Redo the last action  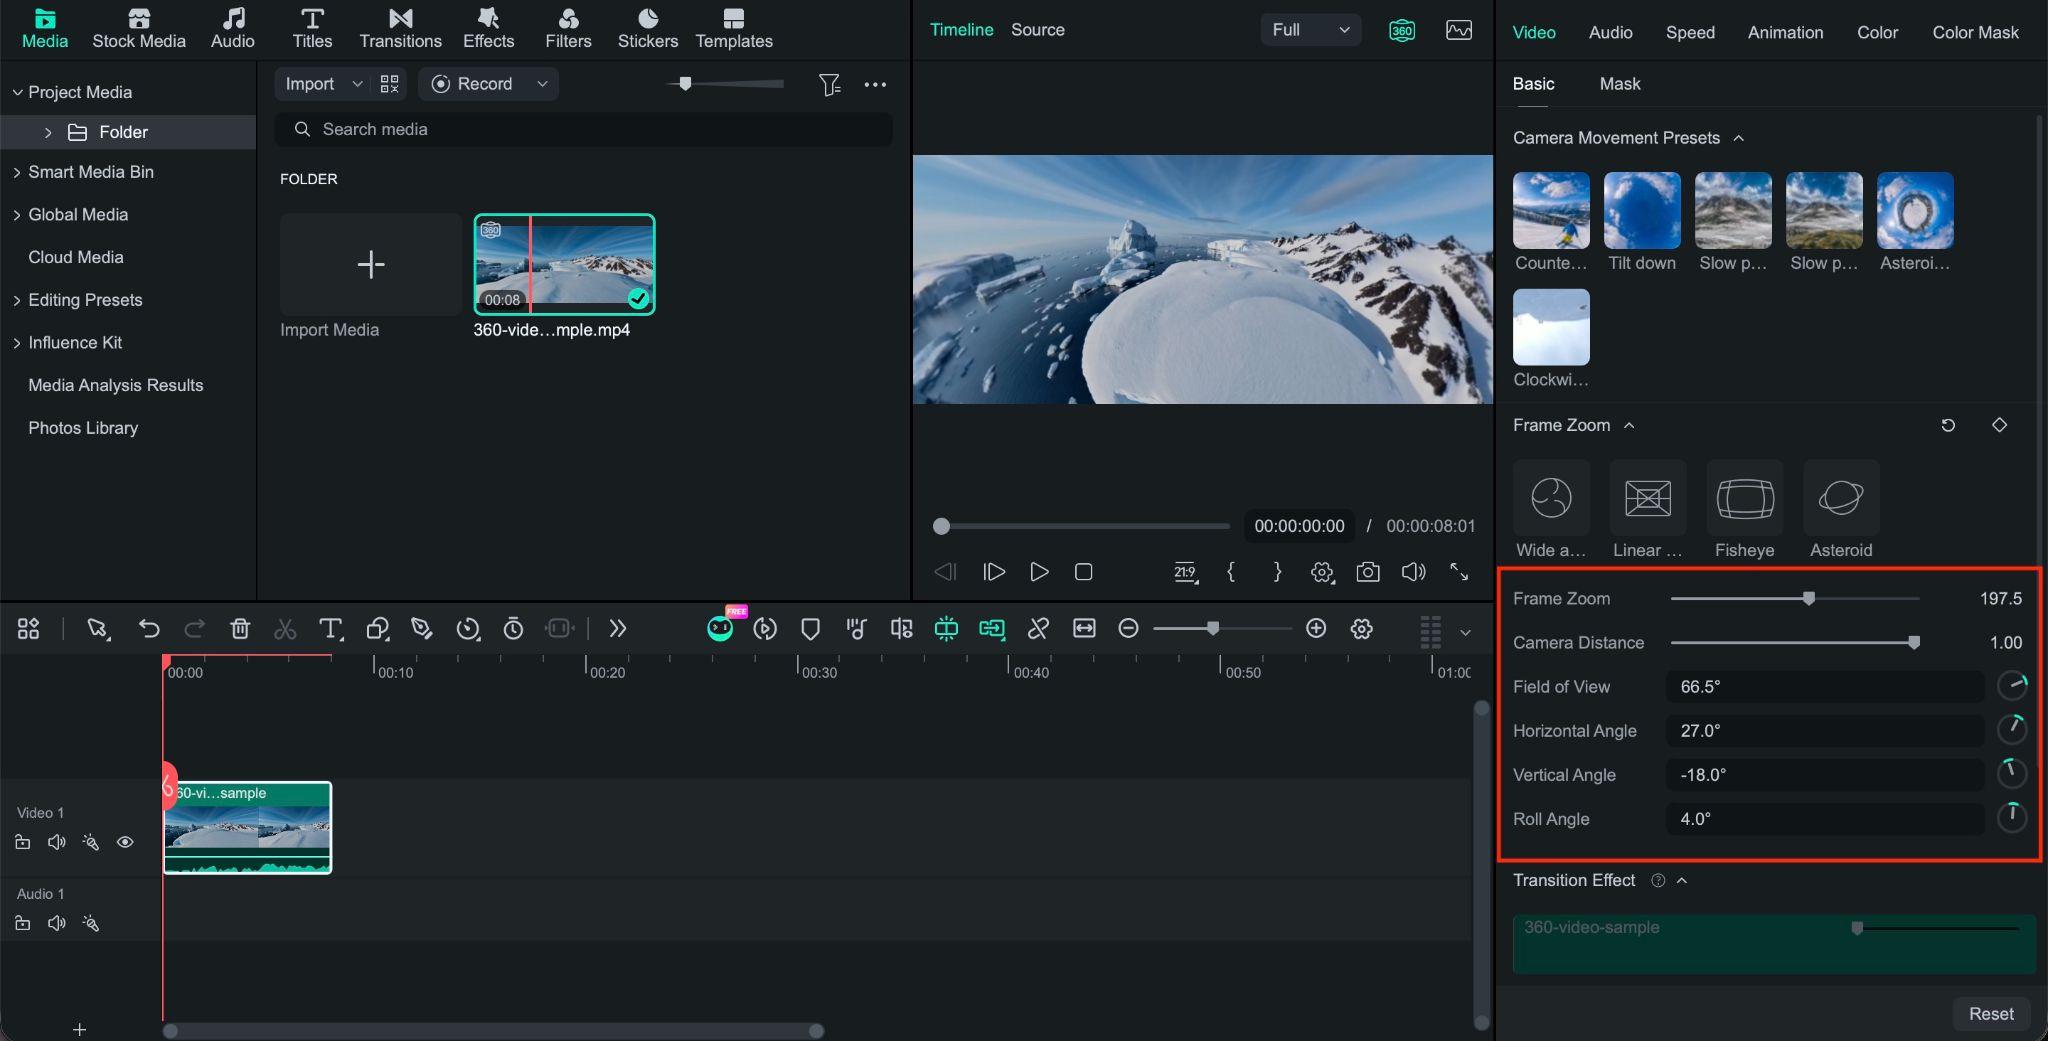click(195, 629)
